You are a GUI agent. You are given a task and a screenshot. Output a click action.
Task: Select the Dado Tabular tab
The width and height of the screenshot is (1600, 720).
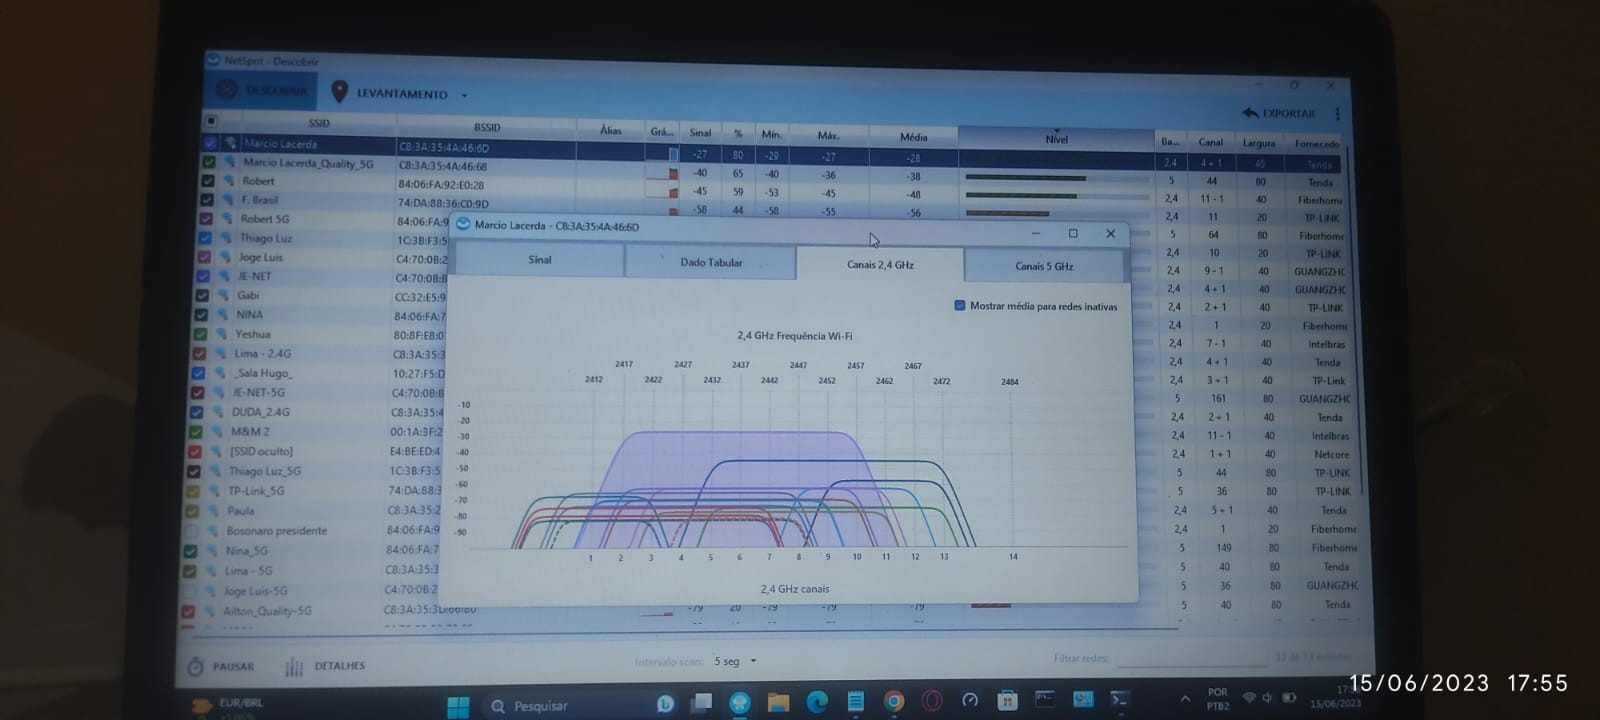711,262
